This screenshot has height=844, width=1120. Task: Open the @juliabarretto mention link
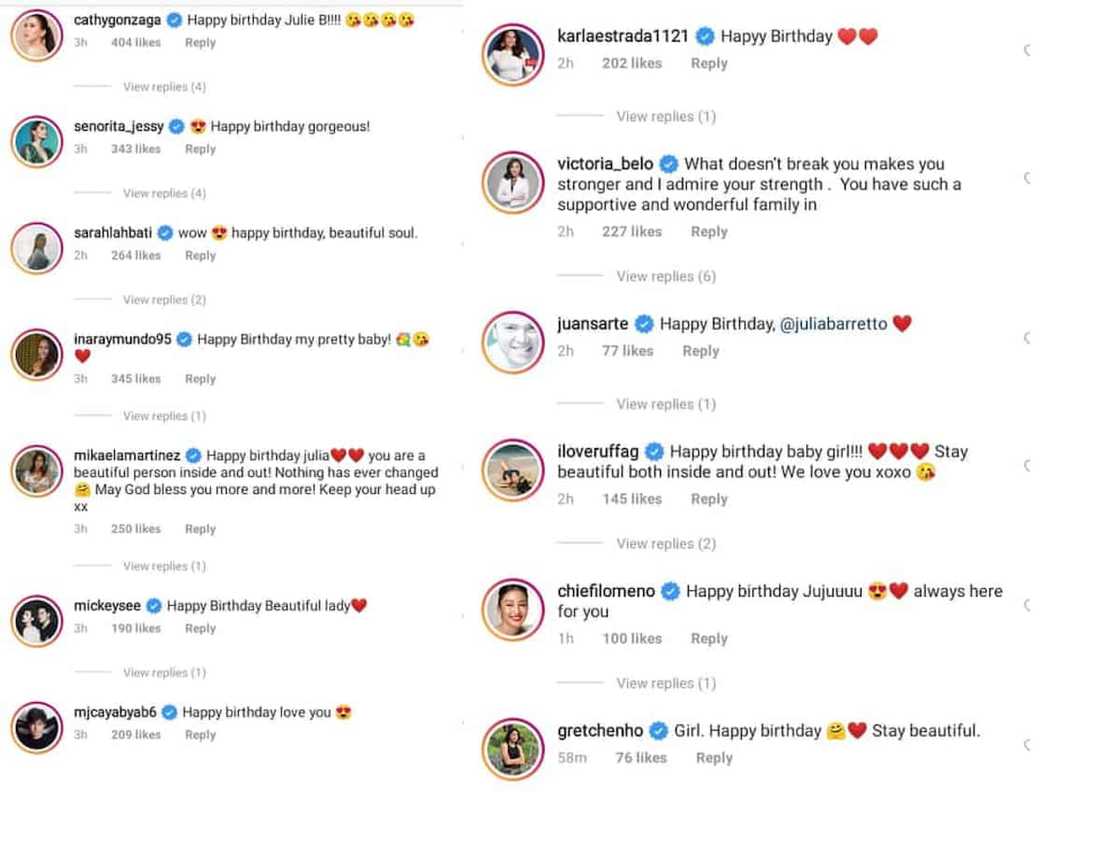833,324
